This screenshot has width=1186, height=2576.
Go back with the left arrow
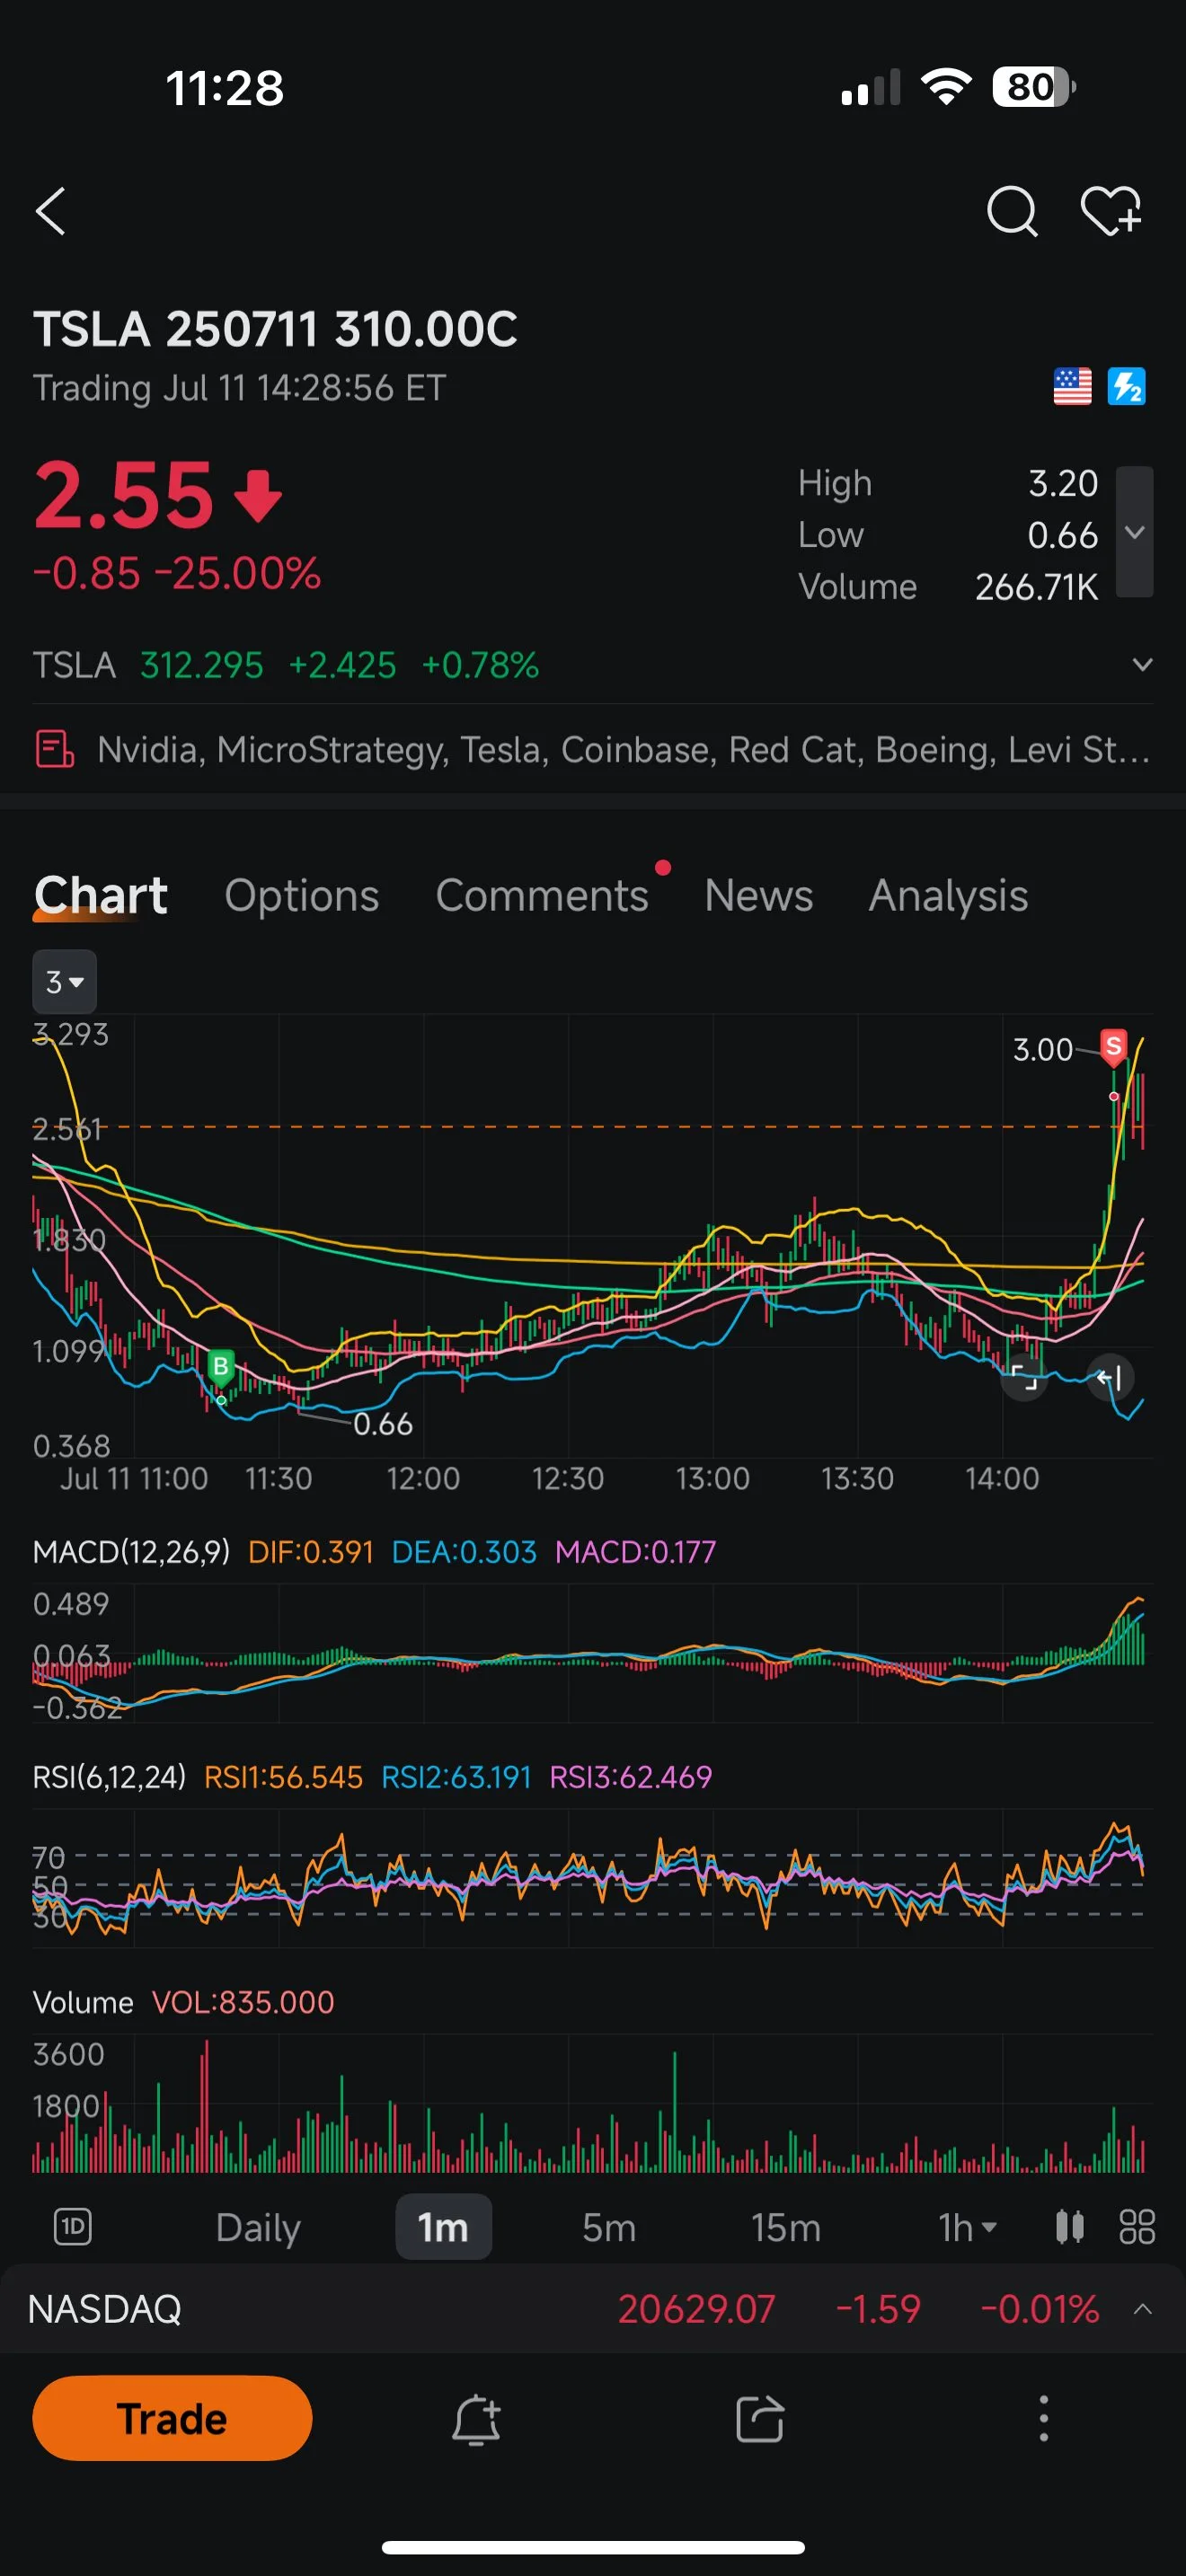(x=51, y=211)
